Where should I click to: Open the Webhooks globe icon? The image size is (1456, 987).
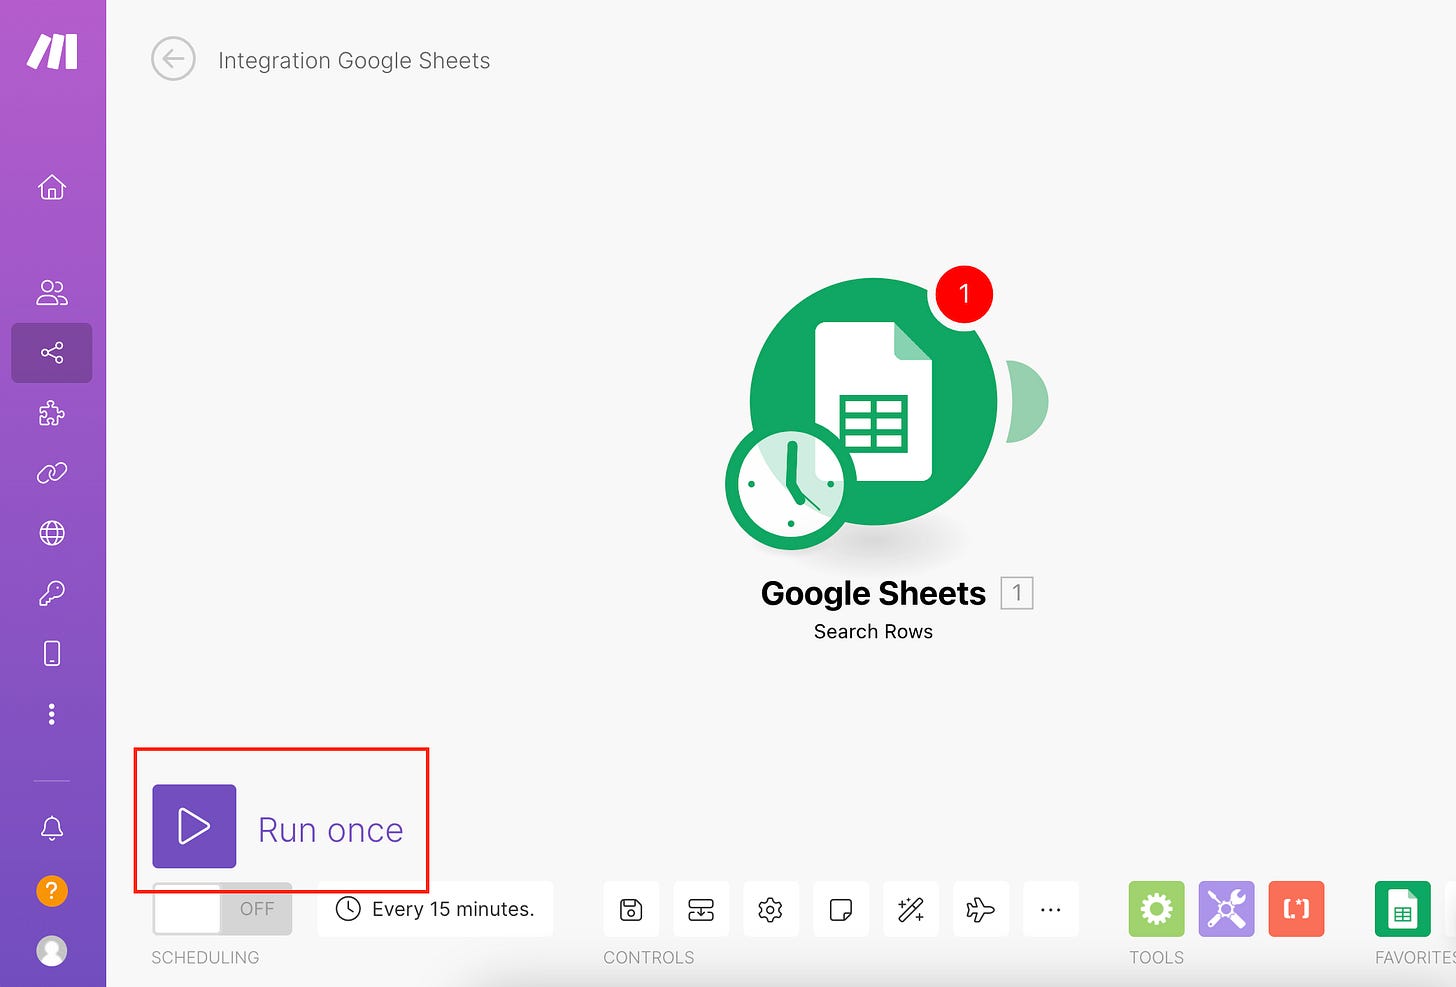click(52, 533)
